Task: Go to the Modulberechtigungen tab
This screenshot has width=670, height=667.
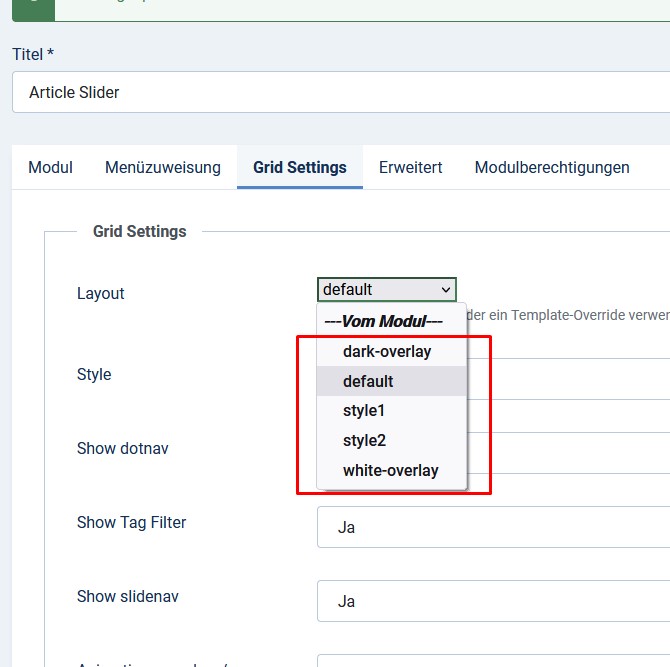Action: tap(552, 167)
